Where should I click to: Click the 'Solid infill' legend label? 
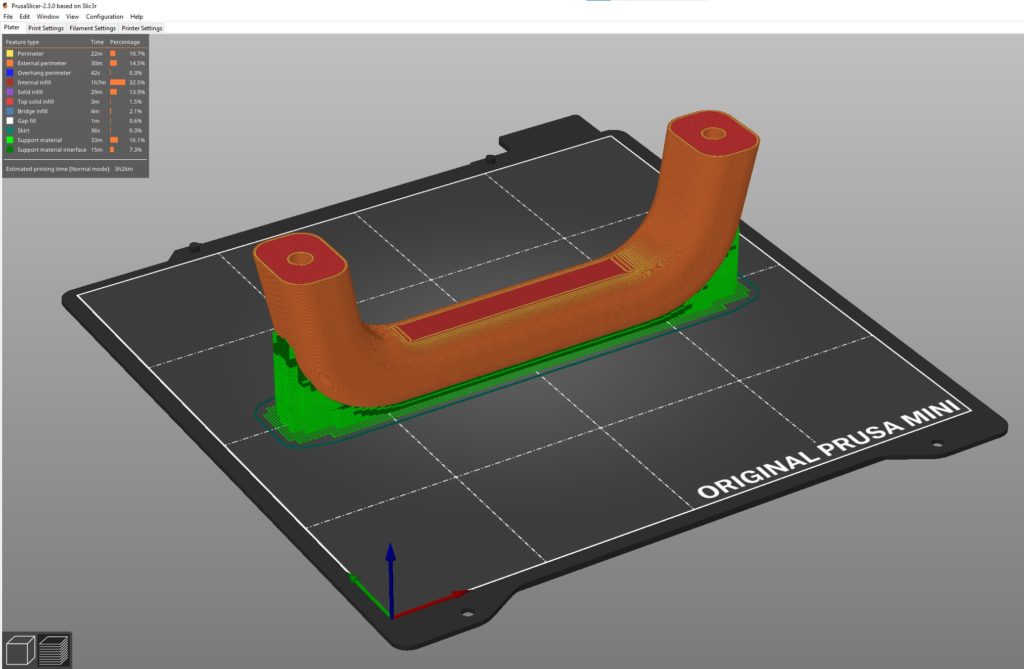pos(30,92)
